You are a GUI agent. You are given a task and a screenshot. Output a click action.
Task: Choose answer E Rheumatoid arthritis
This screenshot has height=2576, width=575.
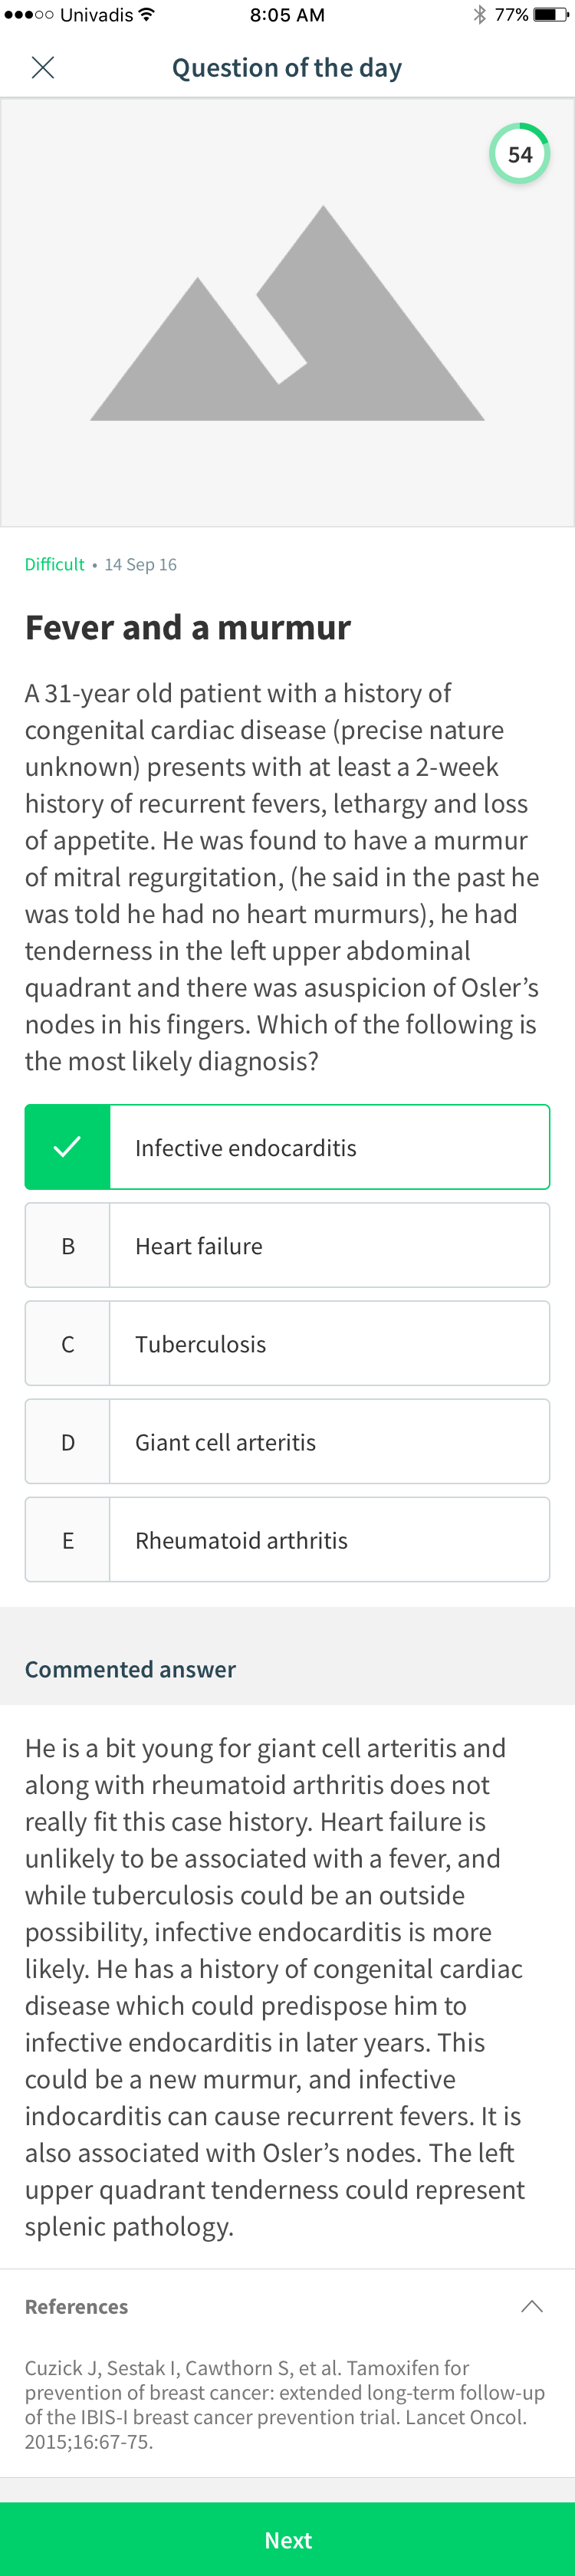(287, 1539)
